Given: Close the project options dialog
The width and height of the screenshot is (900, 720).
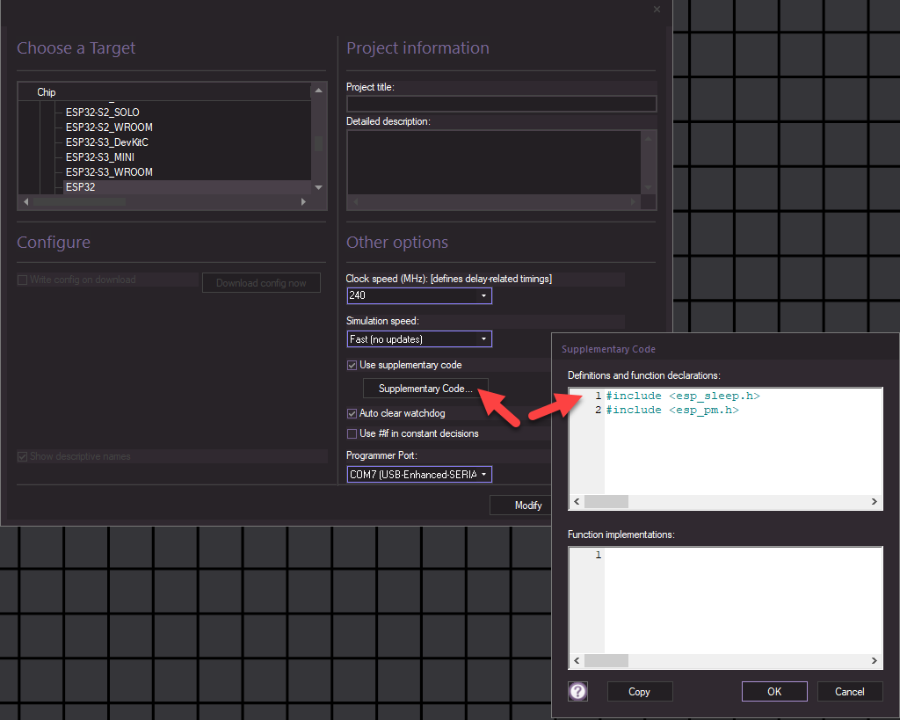Looking at the screenshot, I should click(x=657, y=9).
